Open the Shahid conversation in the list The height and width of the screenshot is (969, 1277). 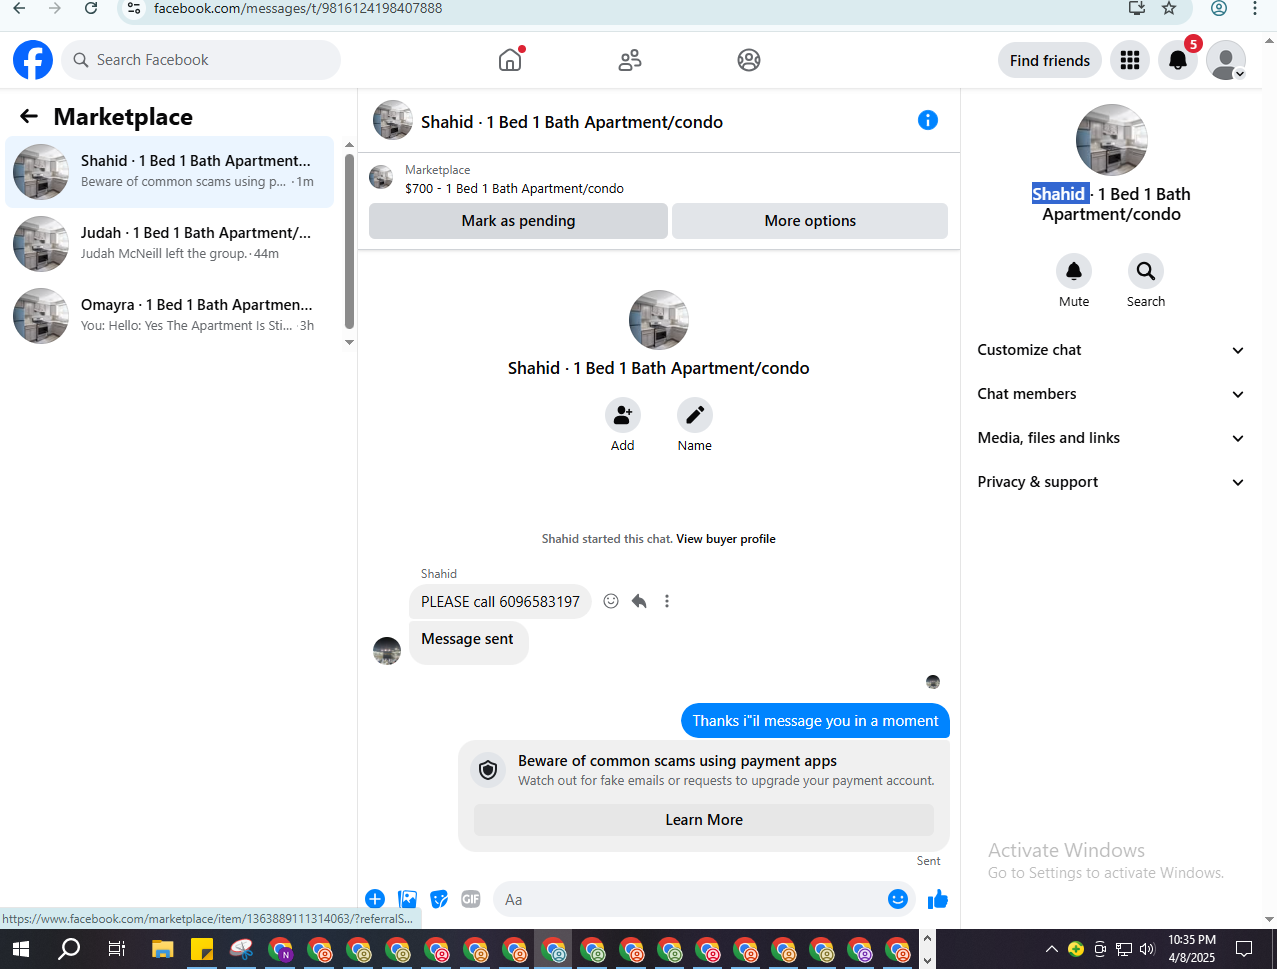click(170, 172)
